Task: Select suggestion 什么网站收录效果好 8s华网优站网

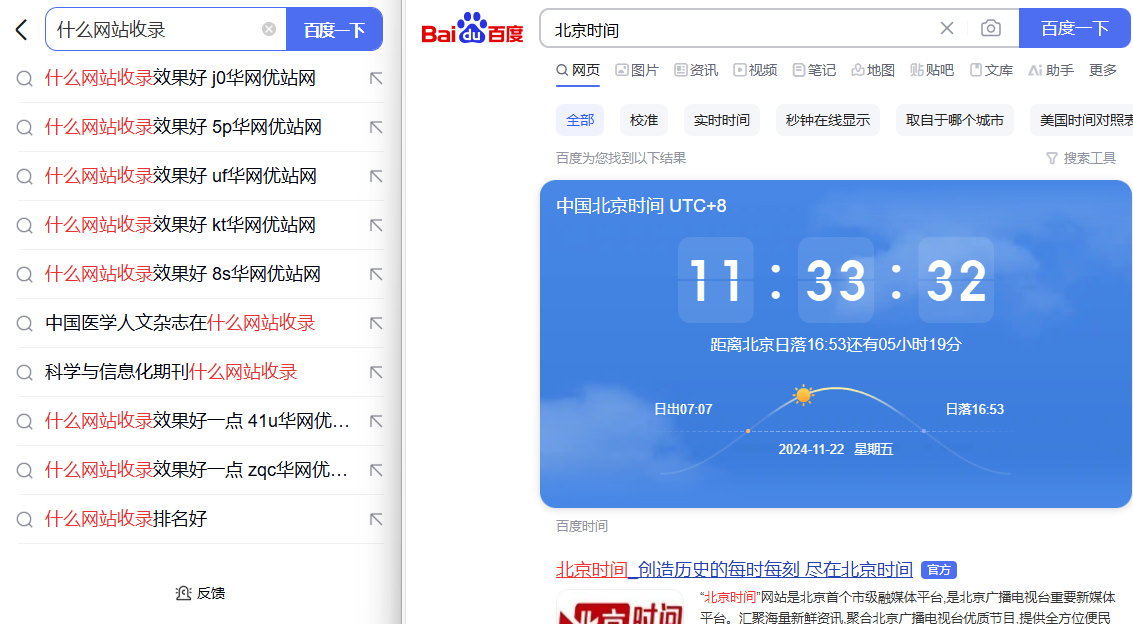Action: tap(183, 274)
